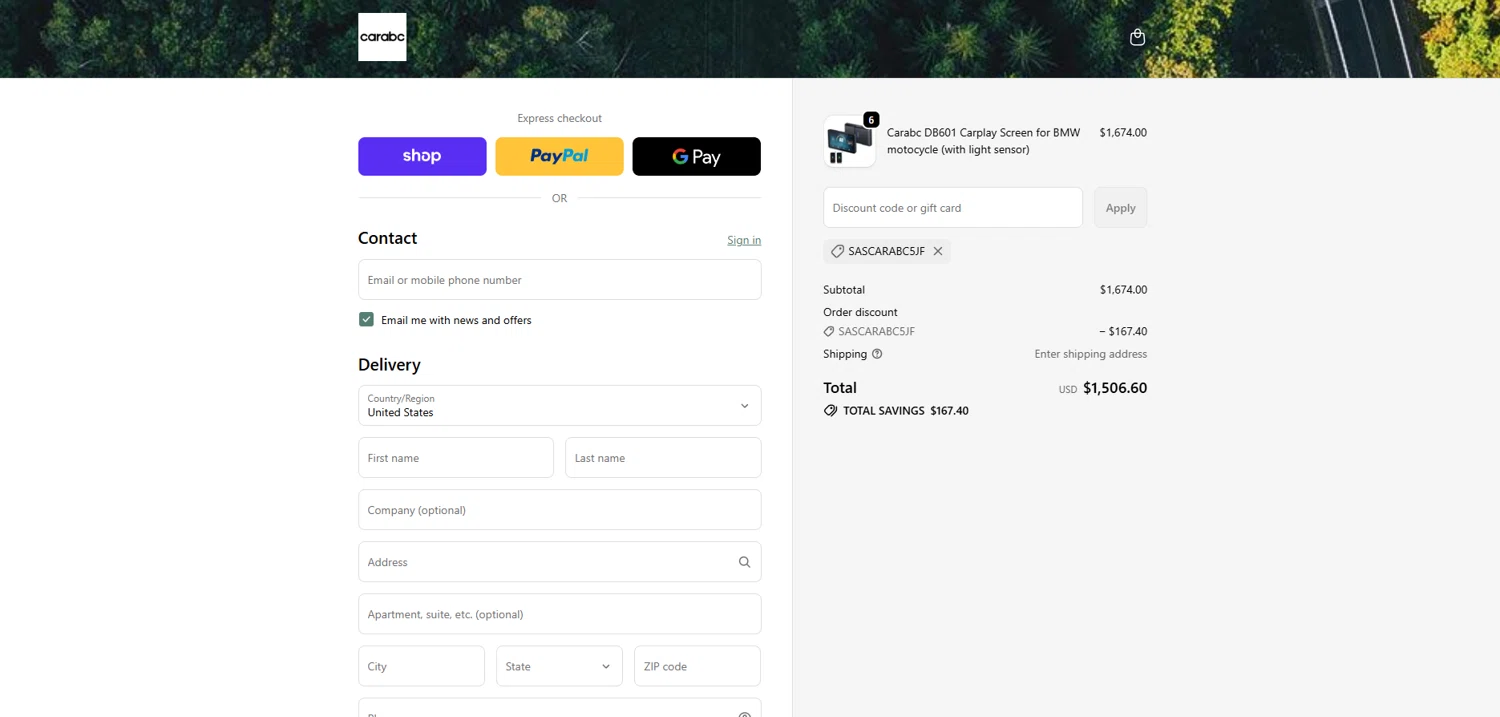Click the address search magnifier icon
Viewport: 1500px width, 717px height.
pos(744,562)
